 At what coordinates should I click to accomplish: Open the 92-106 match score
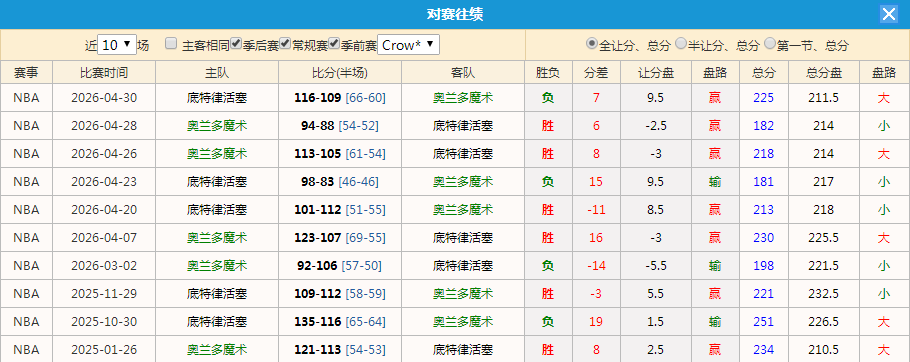[x=317, y=266]
